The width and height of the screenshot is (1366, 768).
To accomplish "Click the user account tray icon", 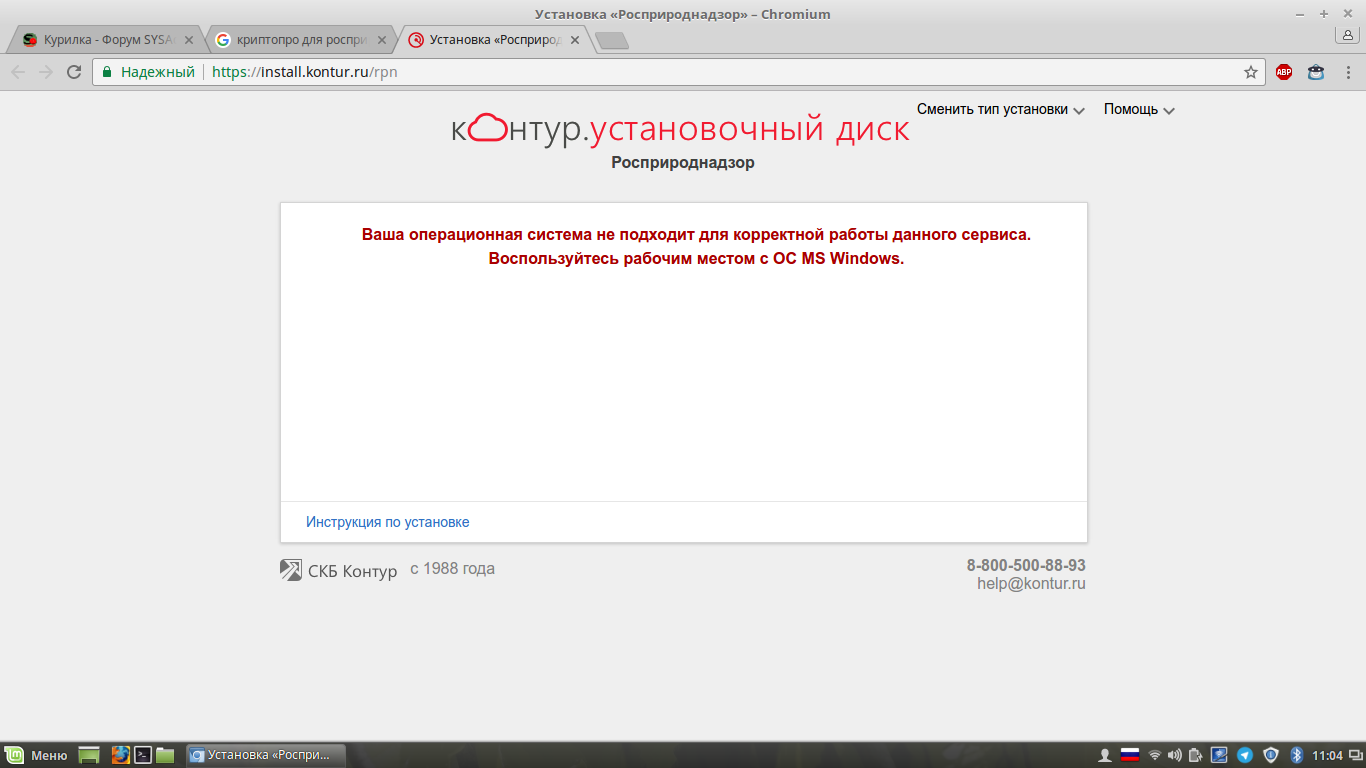I will tap(1106, 755).
